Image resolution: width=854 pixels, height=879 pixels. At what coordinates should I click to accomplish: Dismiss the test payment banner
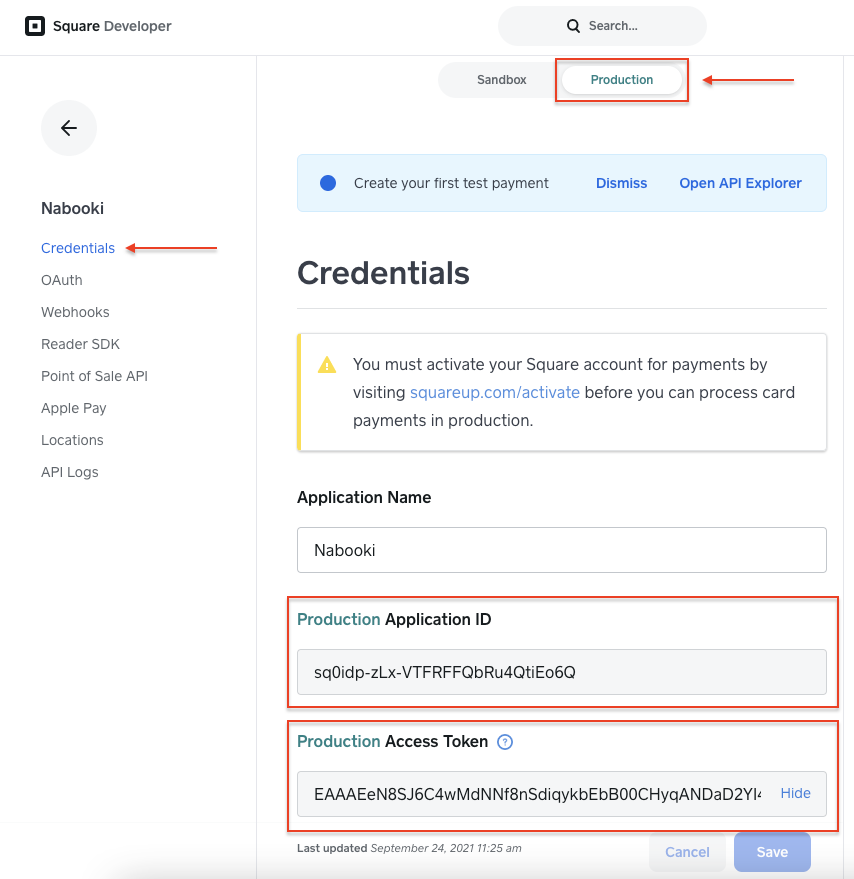(621, 183)
